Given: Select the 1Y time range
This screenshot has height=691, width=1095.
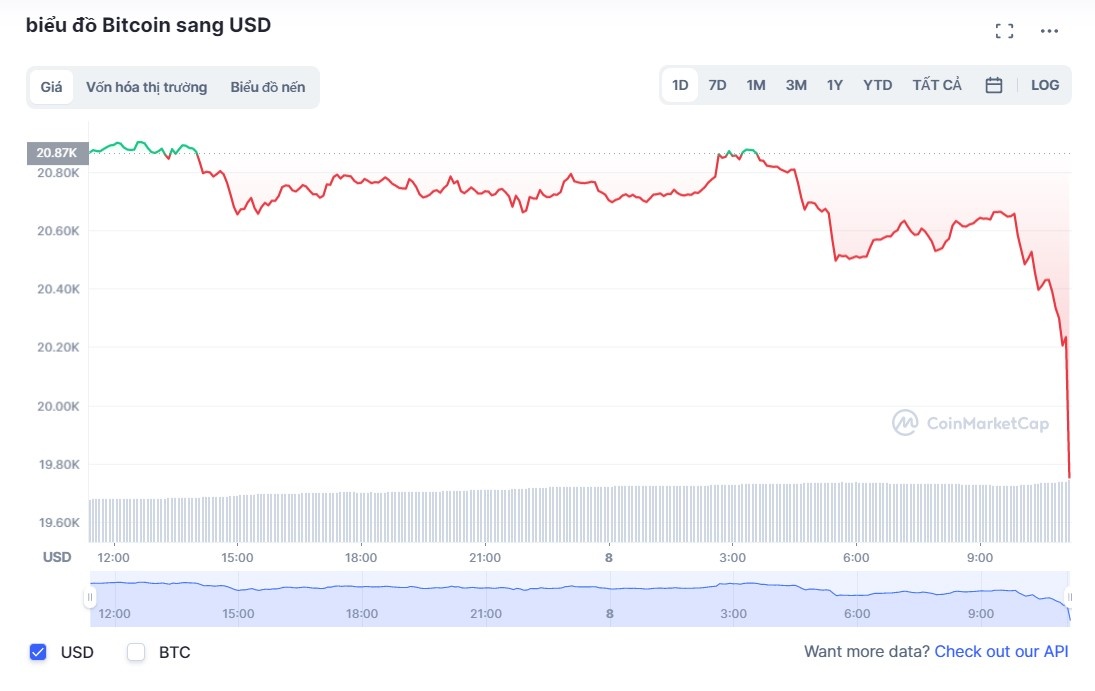Looking at the screenshot, I should (834, 85).
